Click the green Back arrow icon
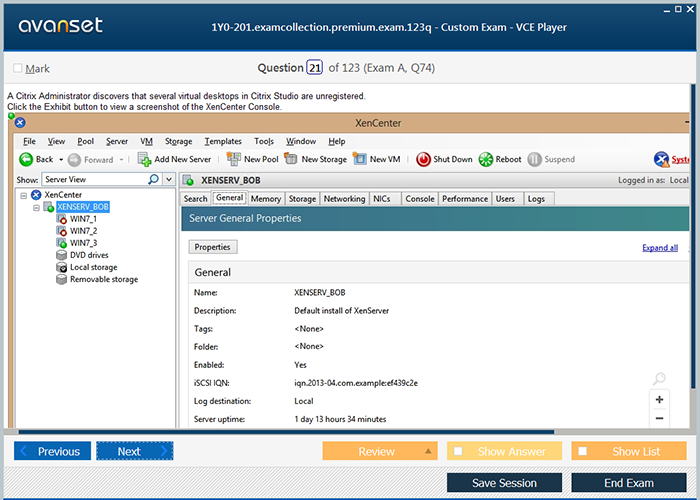Screen dimensions: 700x500 point(26,159)
